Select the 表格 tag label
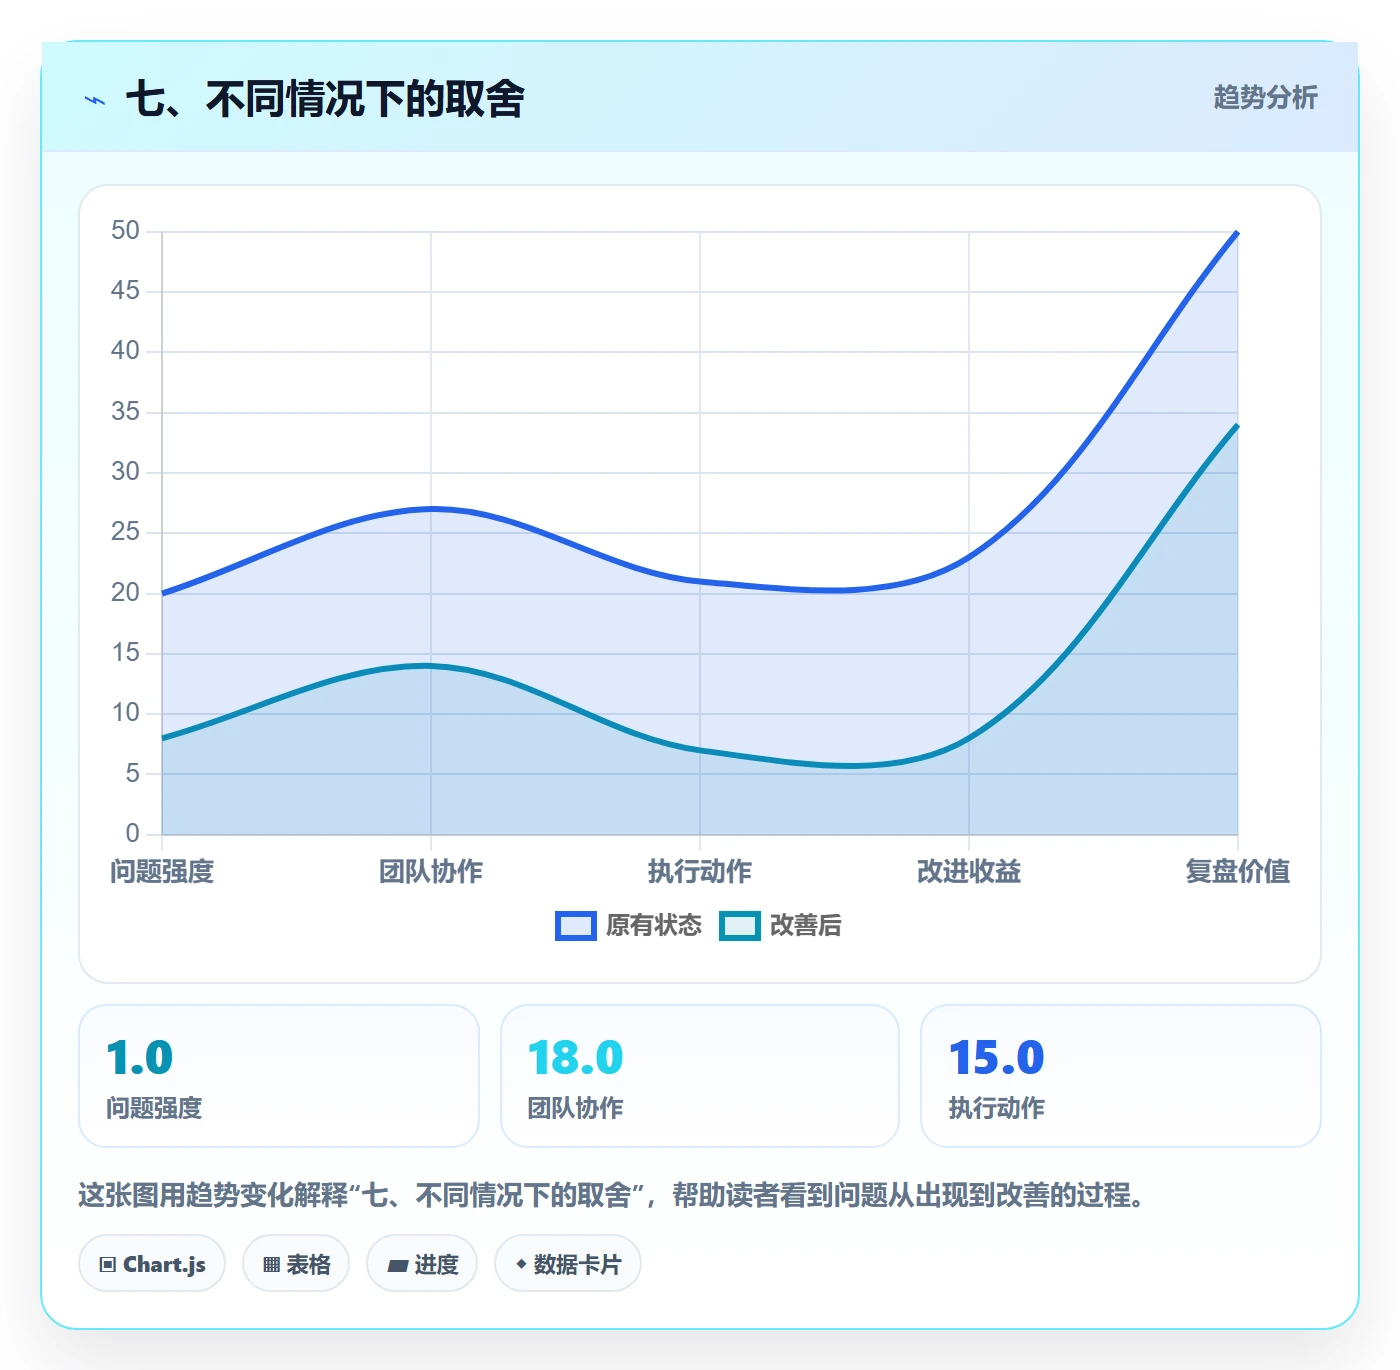Viewport: 1400px width, 1370px height. [x=308, y=1265]
